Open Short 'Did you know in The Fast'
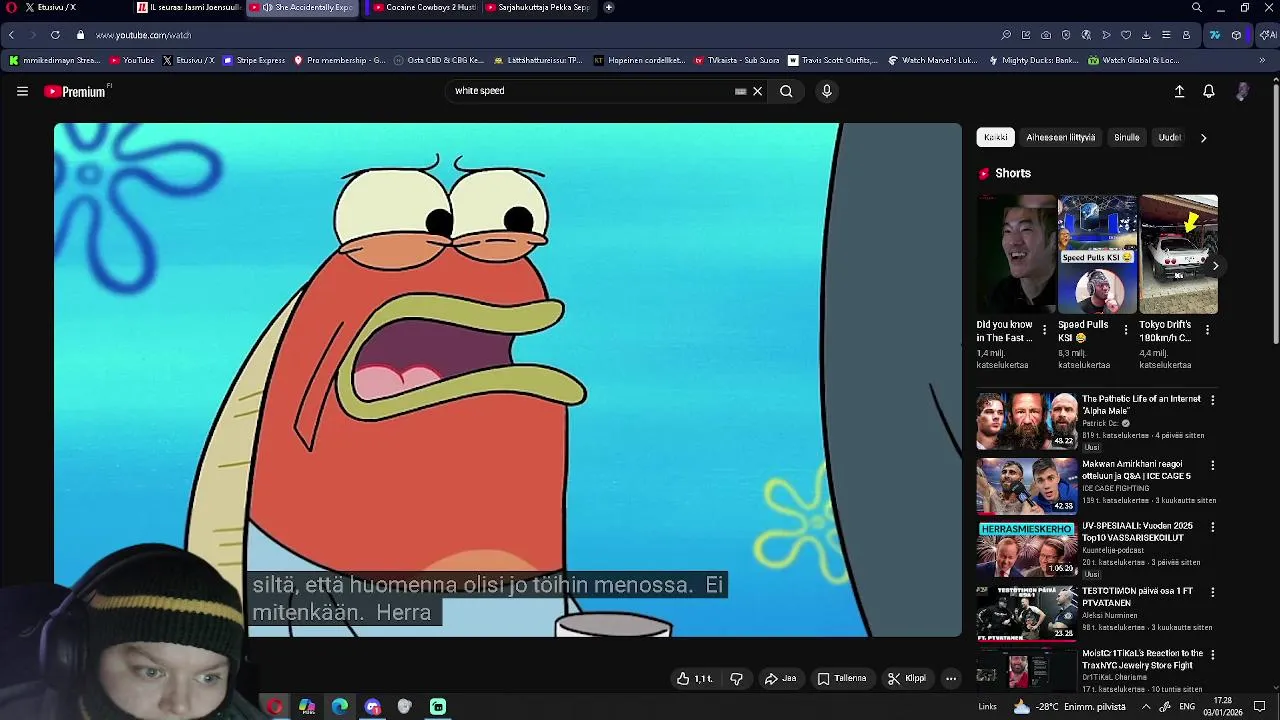The height and width of the screenshot is (720, 1280). point(1015,254)
